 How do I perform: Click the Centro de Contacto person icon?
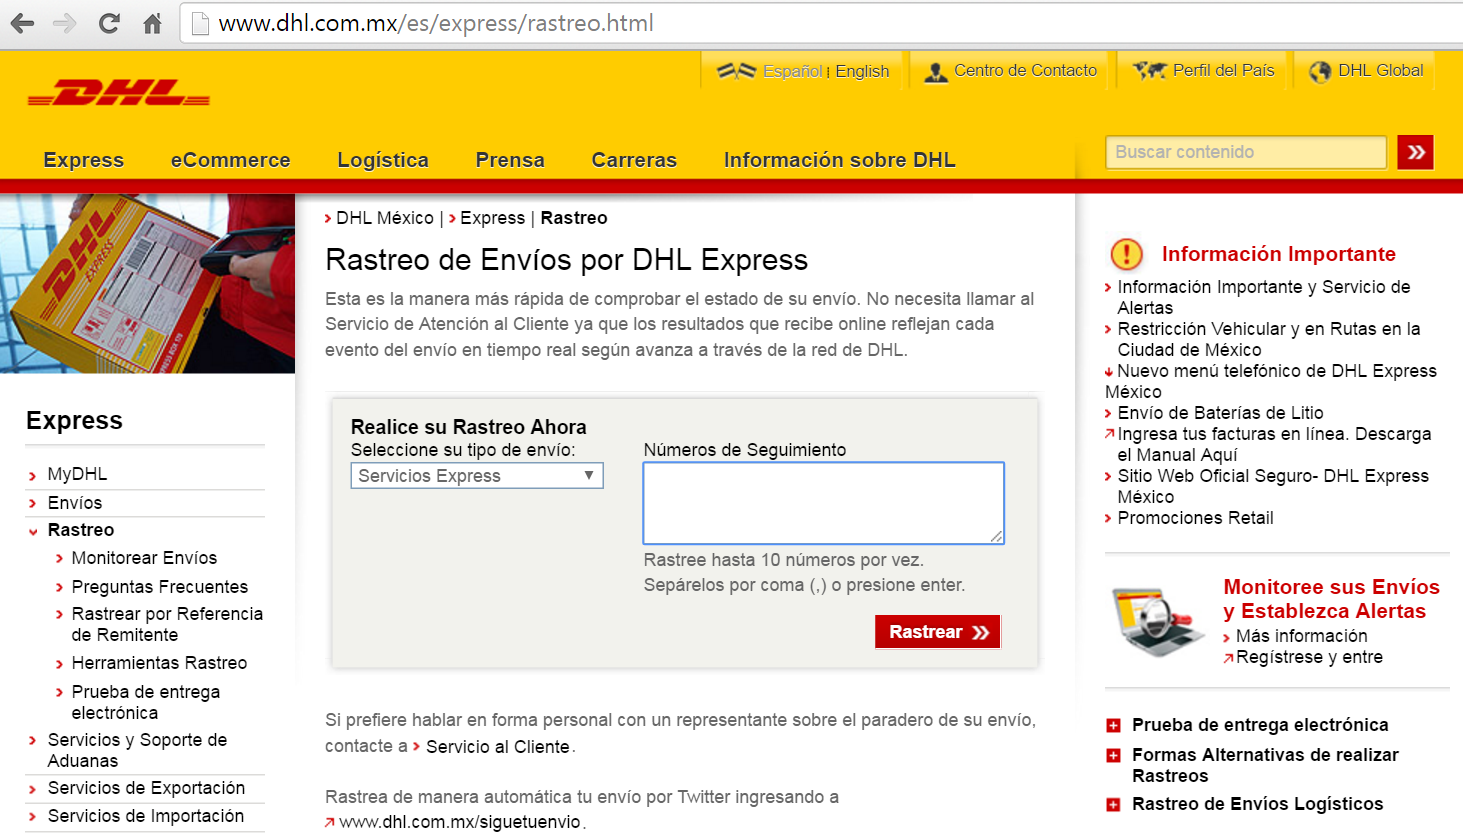(935, 72)
